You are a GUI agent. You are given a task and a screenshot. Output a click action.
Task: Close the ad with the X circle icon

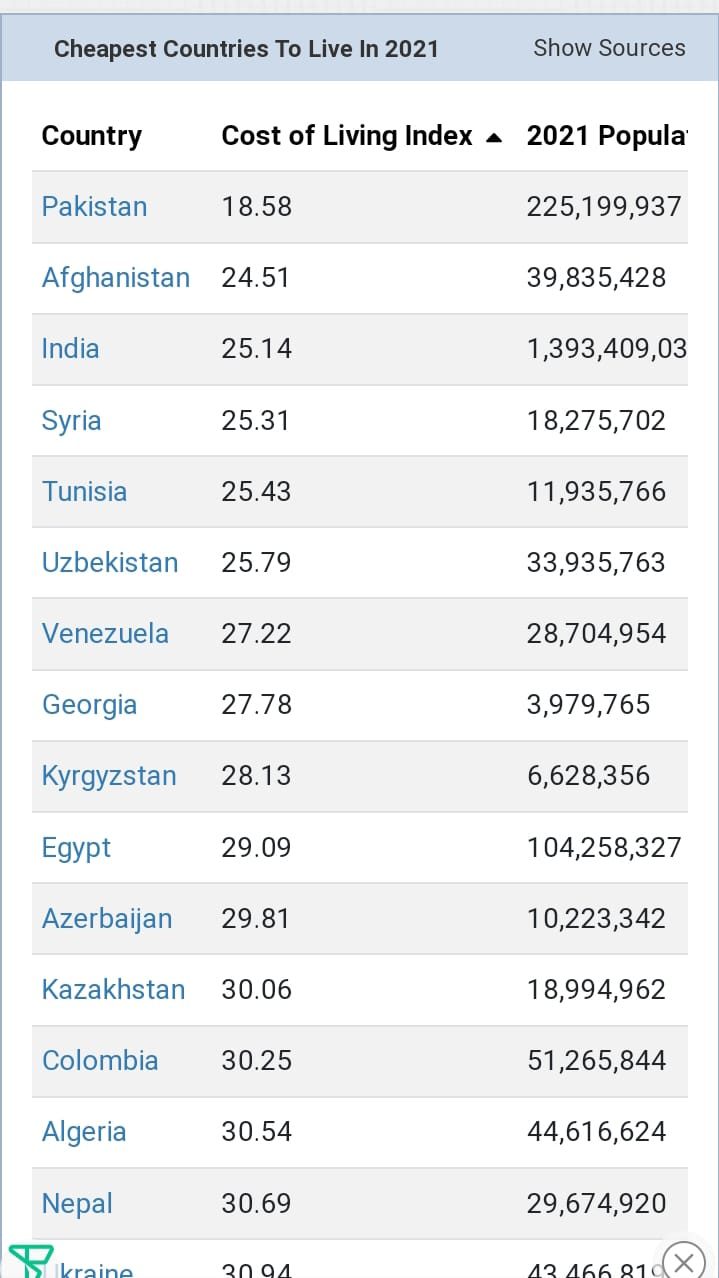684,1261
